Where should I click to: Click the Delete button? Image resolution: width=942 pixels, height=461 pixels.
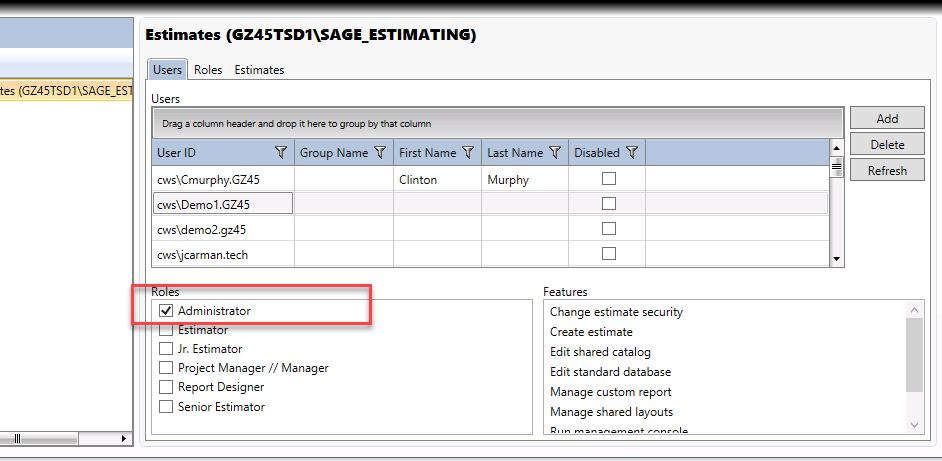click(x=887, y=144)
